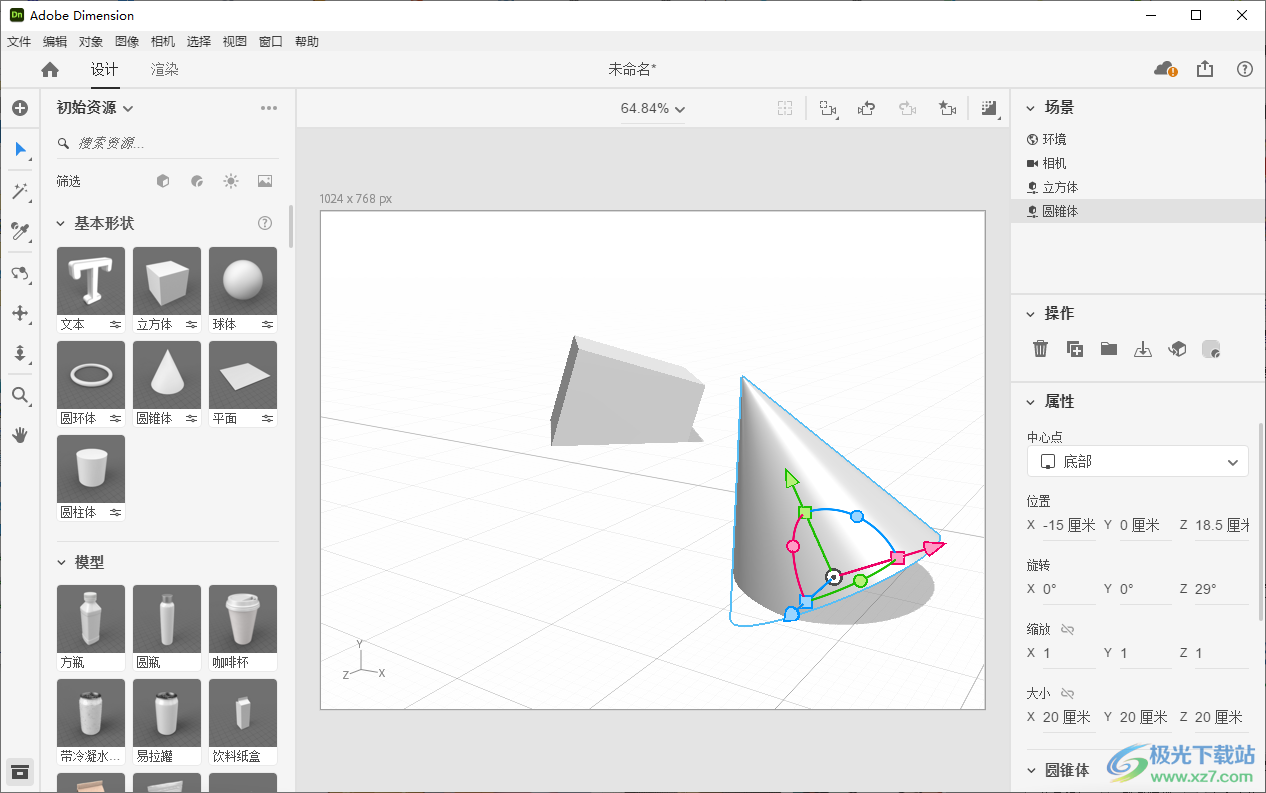This screenshot has height=793, width=1266.
Task: Open the 窗口 menu
Action: point(271,41)
